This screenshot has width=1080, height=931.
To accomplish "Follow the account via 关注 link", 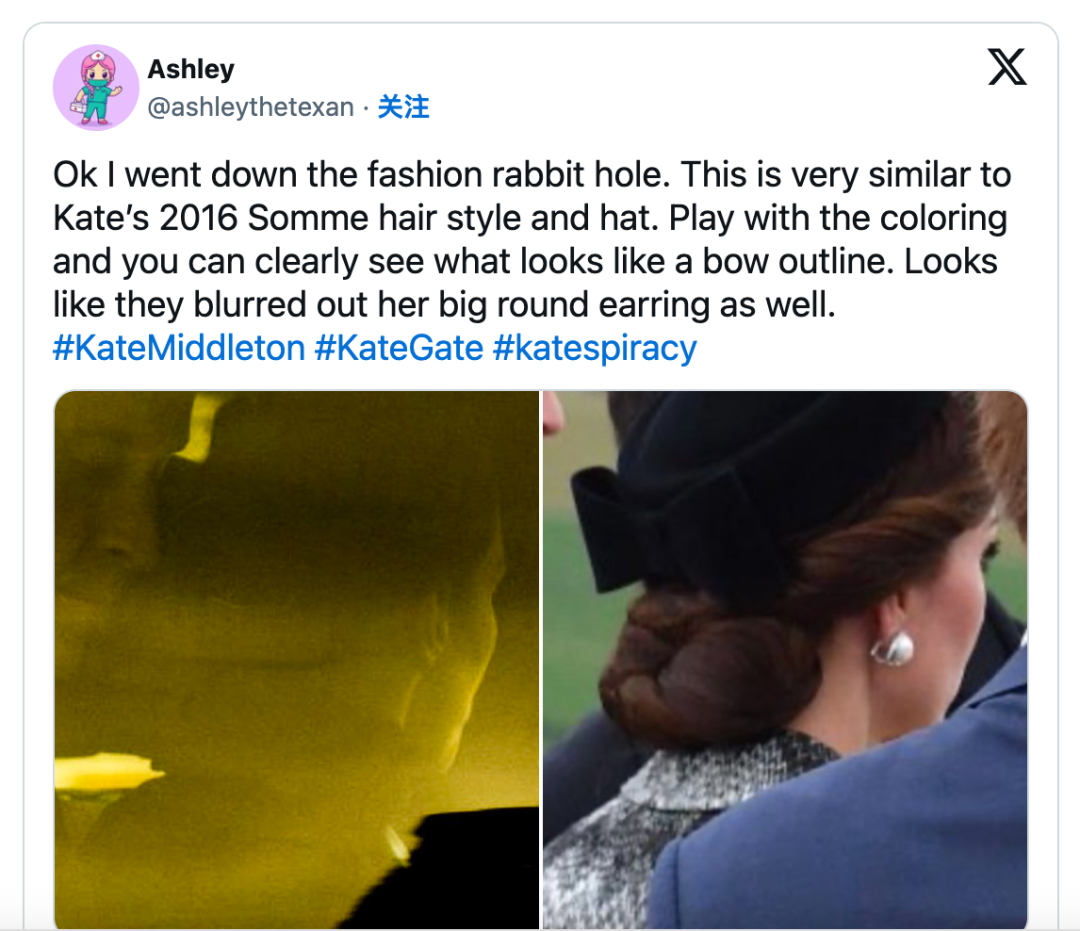I will (x=404, y=107).
